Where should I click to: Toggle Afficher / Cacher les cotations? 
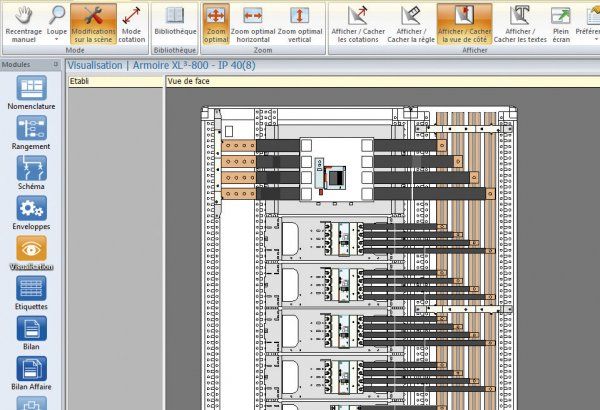point(361,22)
